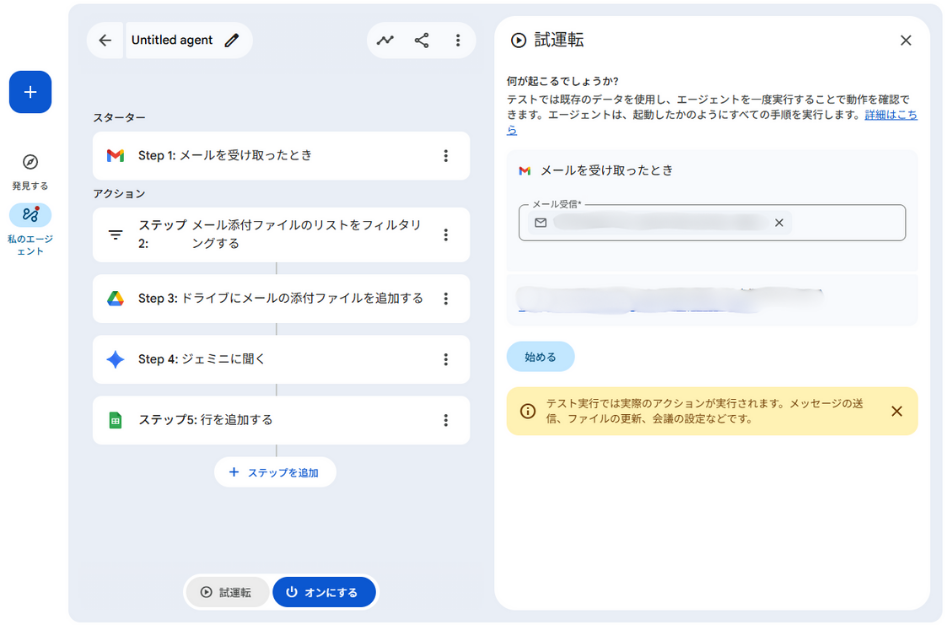
Task: Open the kebab menu for Step 1
Action: click(x=446, y=156)
